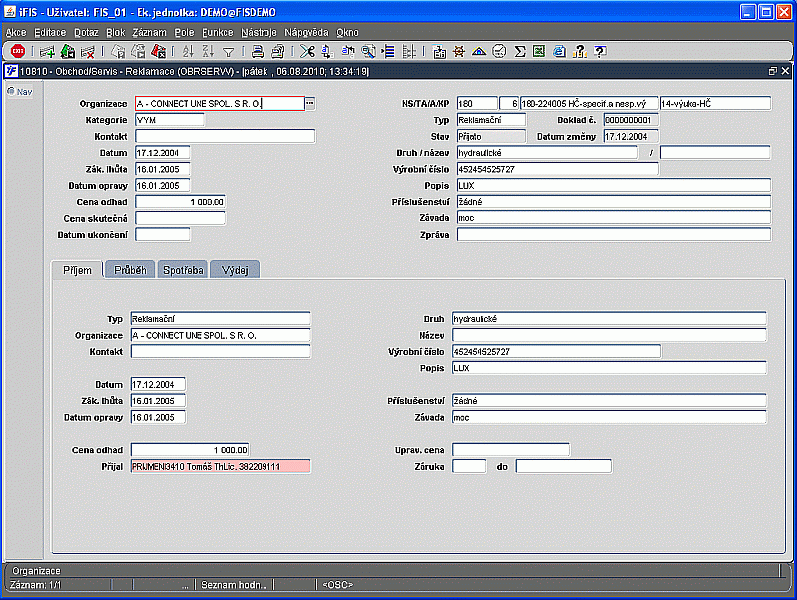
Task: Open the Akce menu
Action: [16, 33]
